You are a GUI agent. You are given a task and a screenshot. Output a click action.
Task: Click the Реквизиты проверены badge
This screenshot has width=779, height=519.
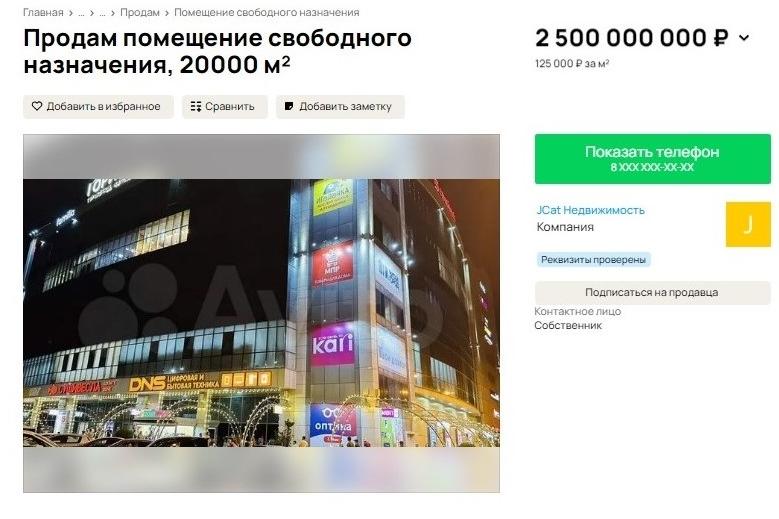(593, 260)
